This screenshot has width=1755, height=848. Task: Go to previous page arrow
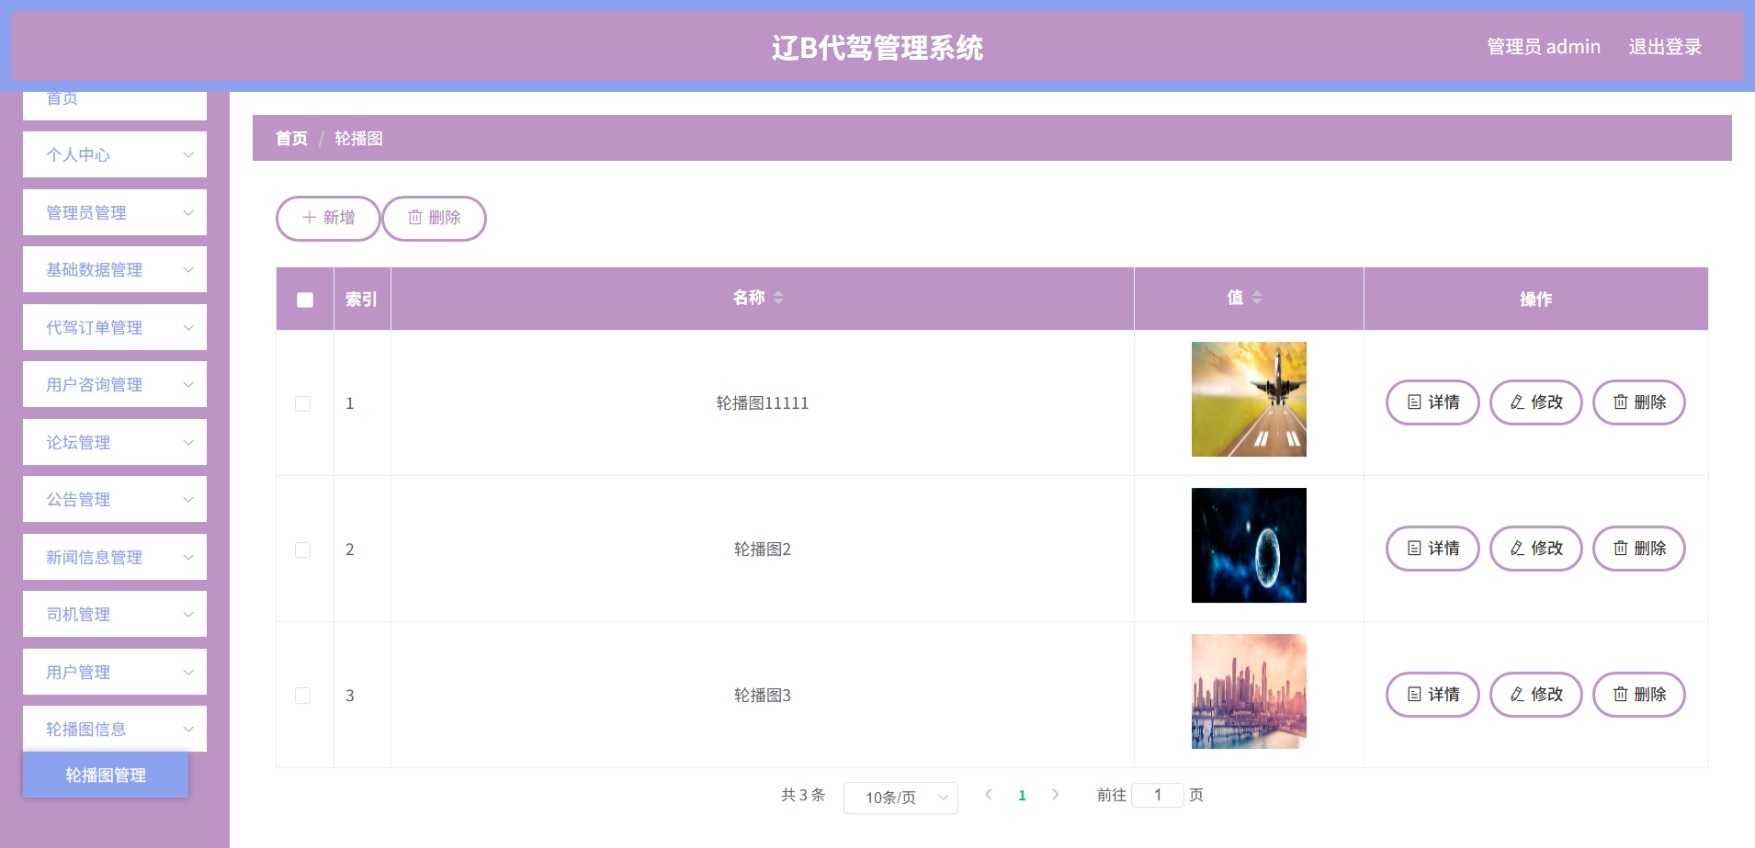(988, 795)
